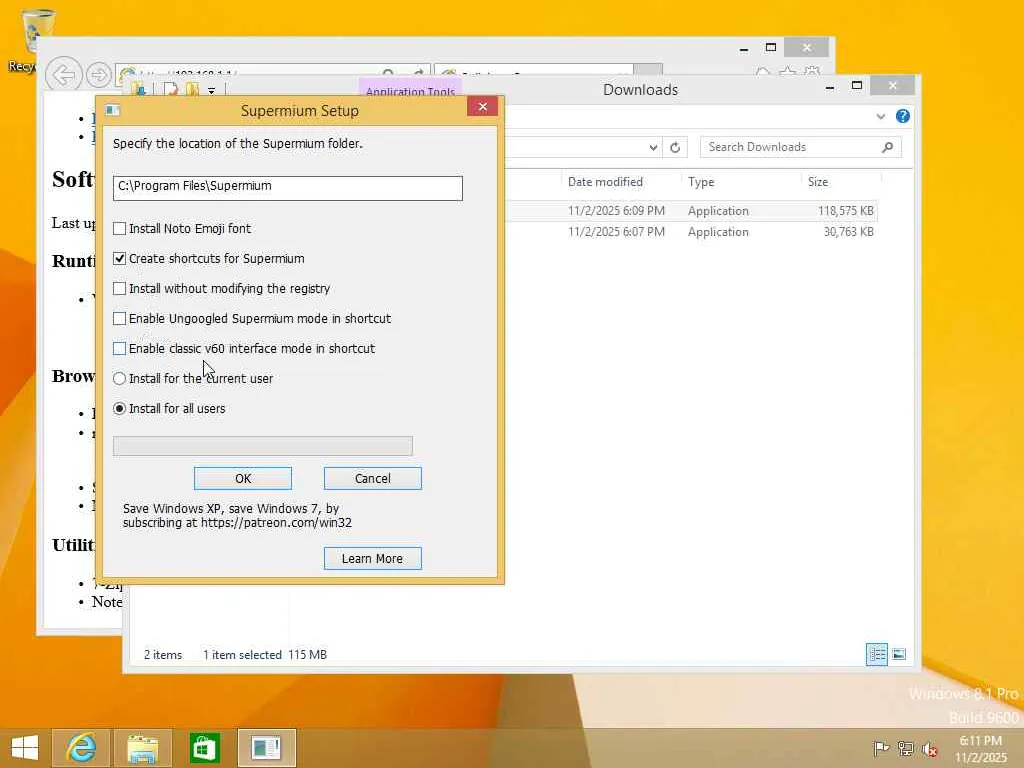Image resolution: width=1024 pixels, height=768 pixels.
Task: Open the Windows Start button
Action: tap(25, 748)
